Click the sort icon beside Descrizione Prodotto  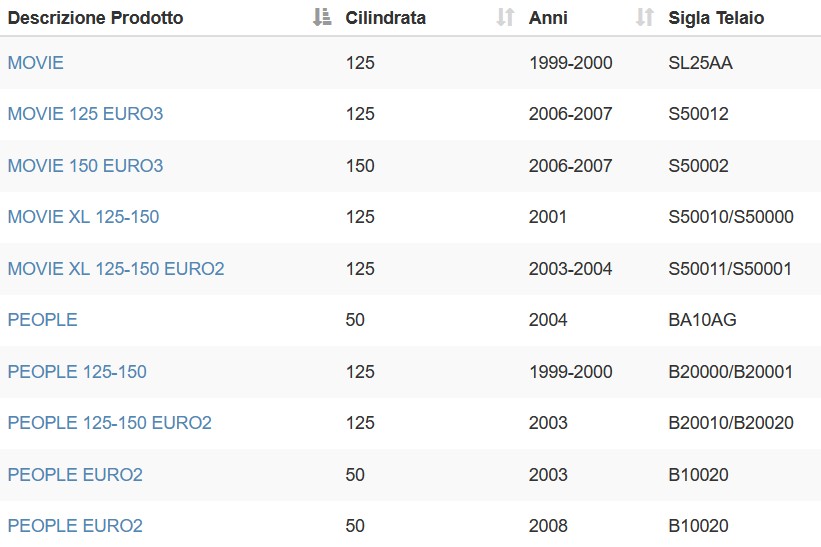click(x=322, y=17)
